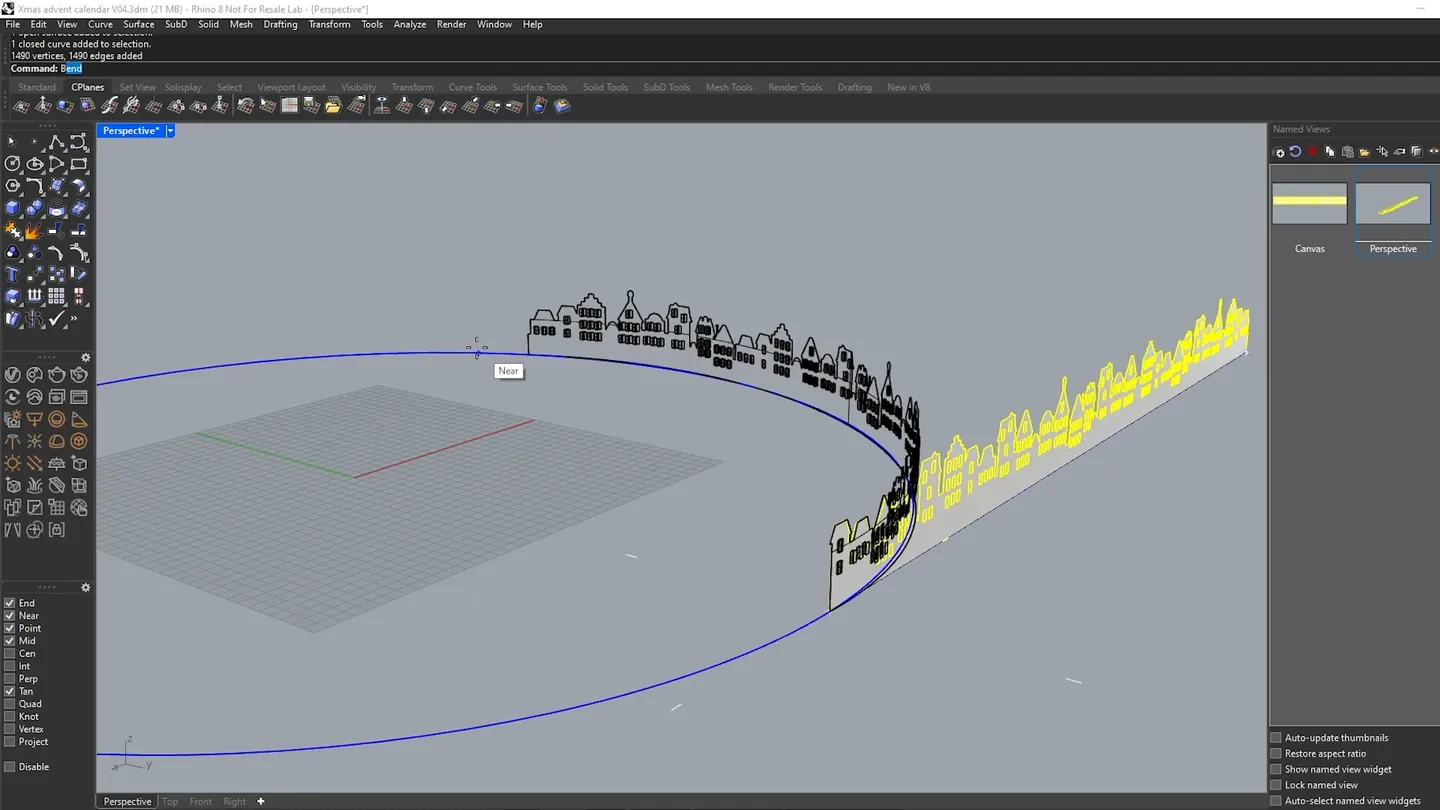Open the Transform menu
Viewport: 1440px width, 810px height.
point(328,24)
